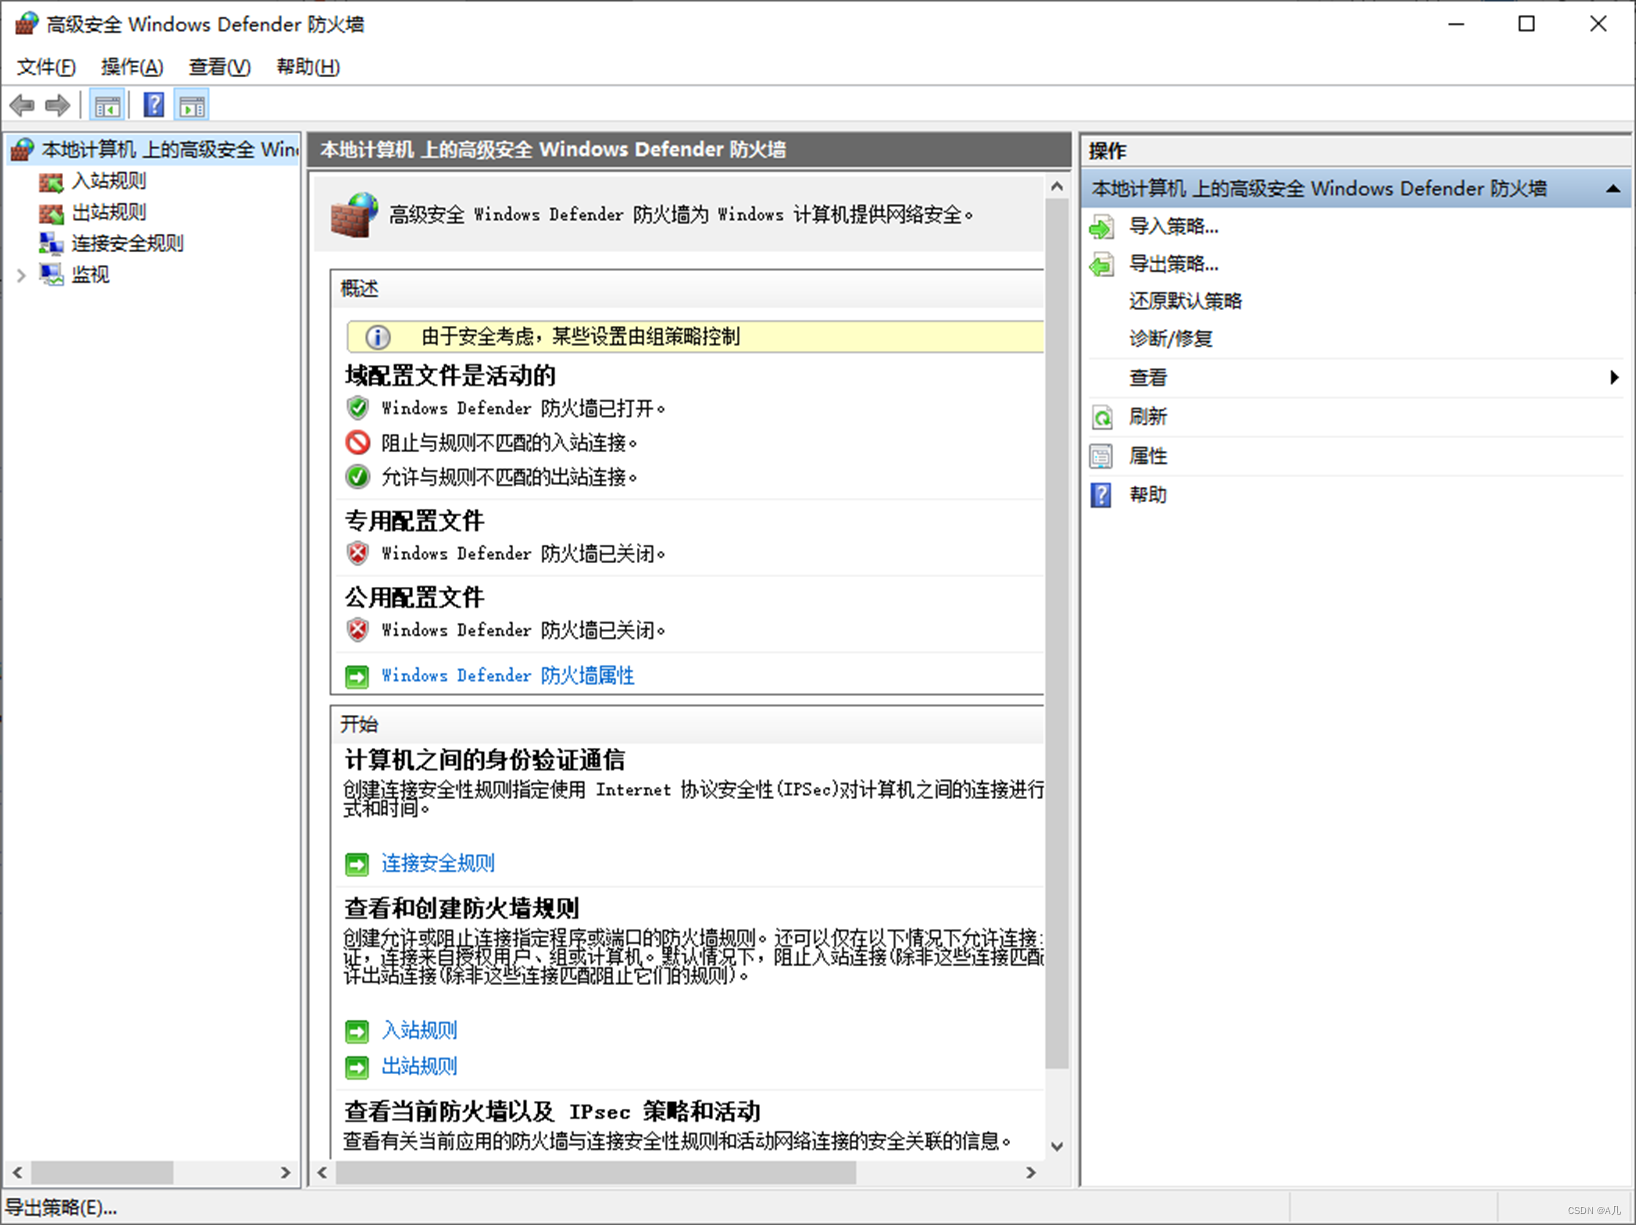Click the green arrow icon beside 连接安全规则 link
The image size is (1636, 1225).
(357, 864)
